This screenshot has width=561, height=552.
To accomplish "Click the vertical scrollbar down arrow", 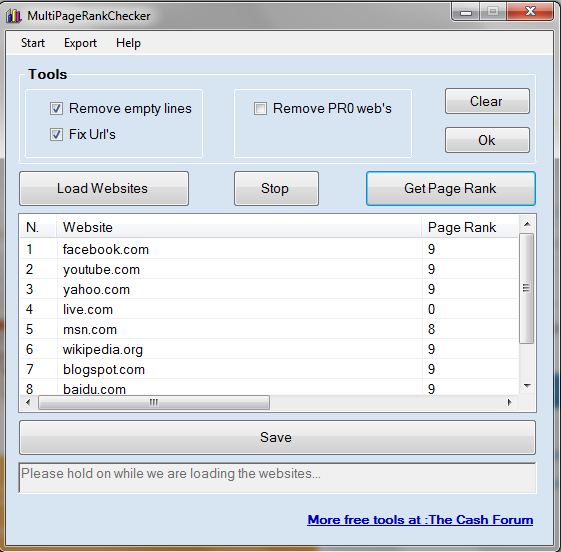I will pos(527,386).
